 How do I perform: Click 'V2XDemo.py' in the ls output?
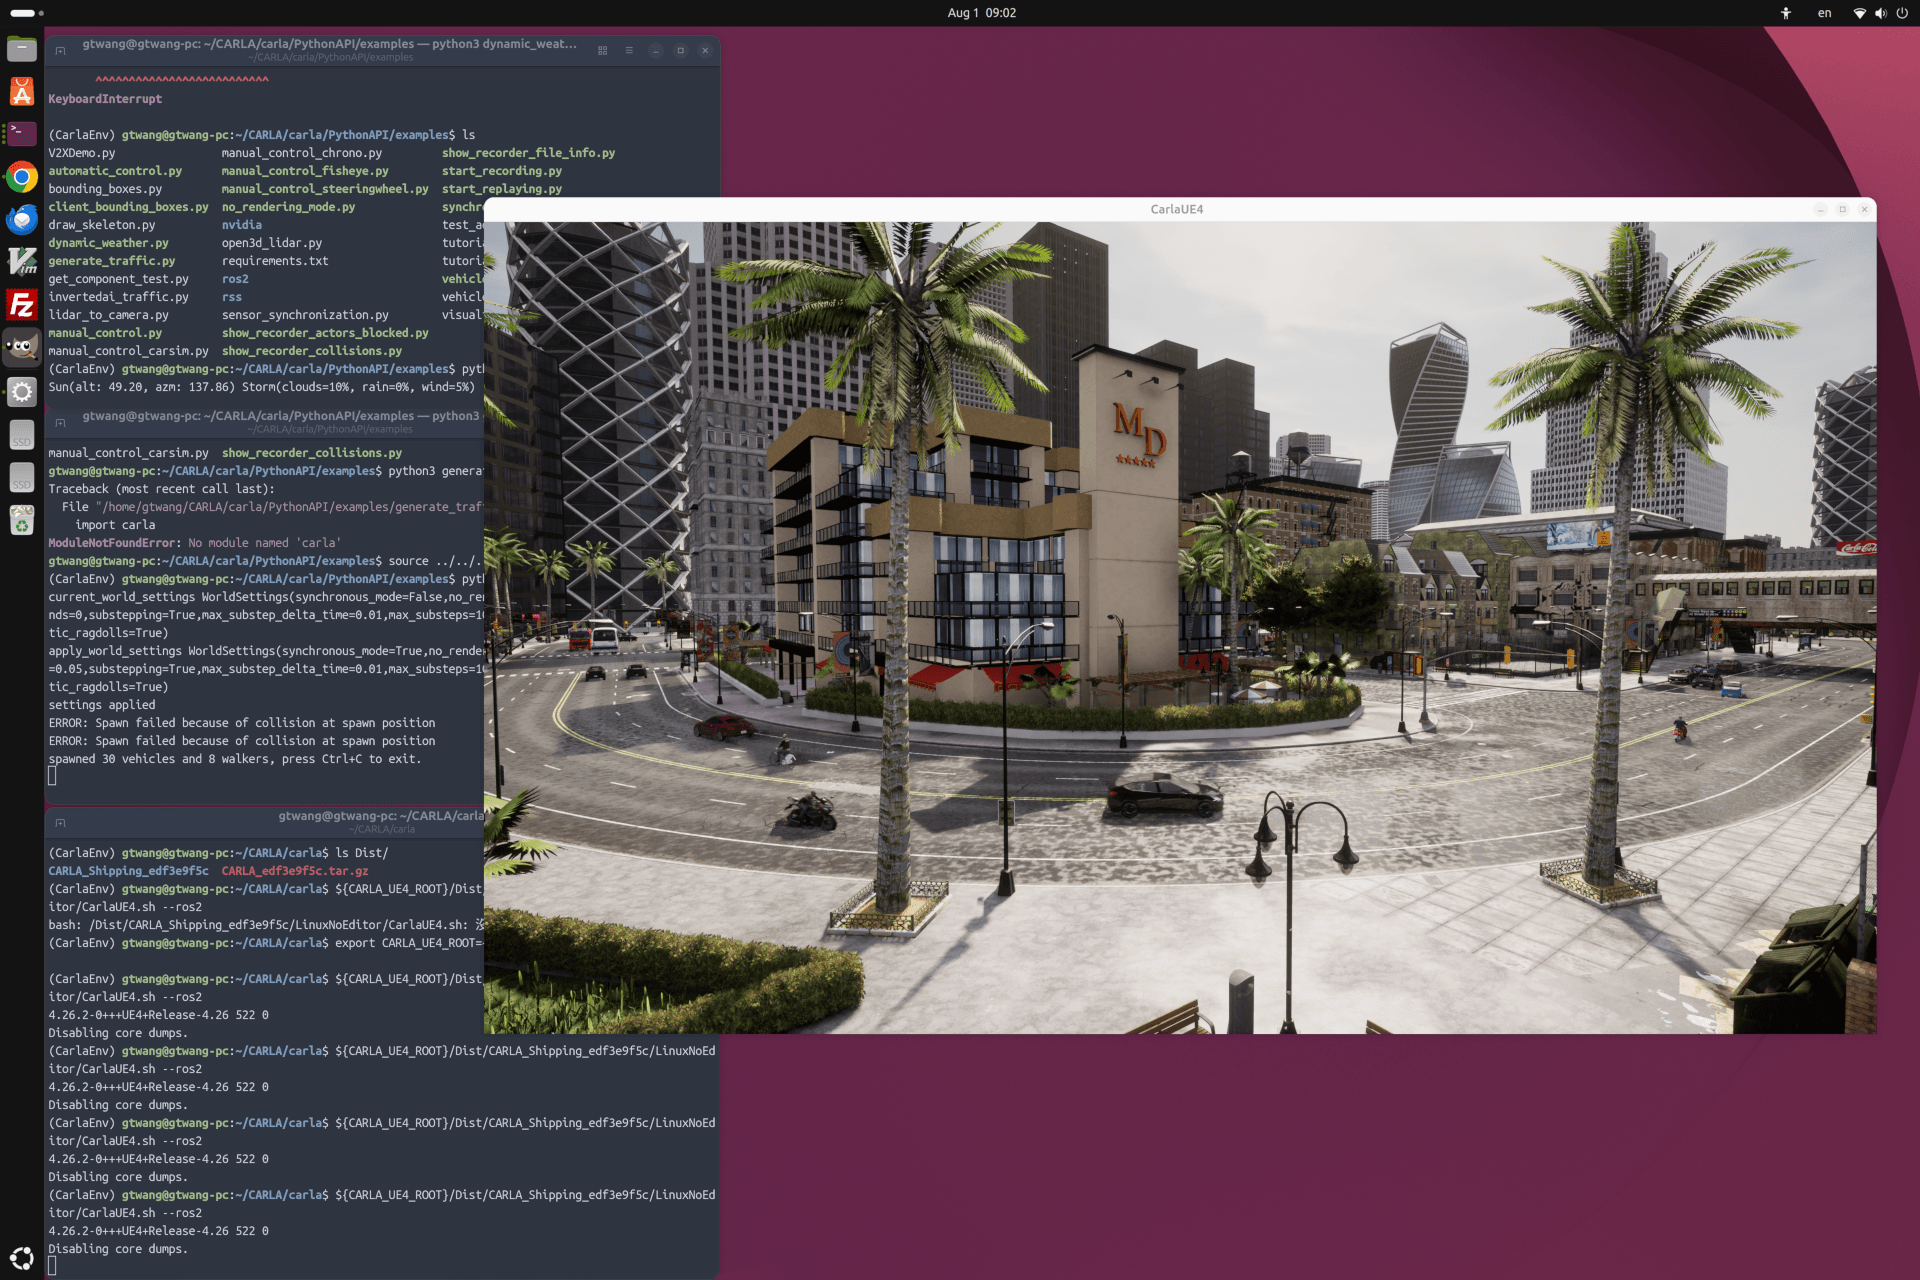click(x=82, y=153)
